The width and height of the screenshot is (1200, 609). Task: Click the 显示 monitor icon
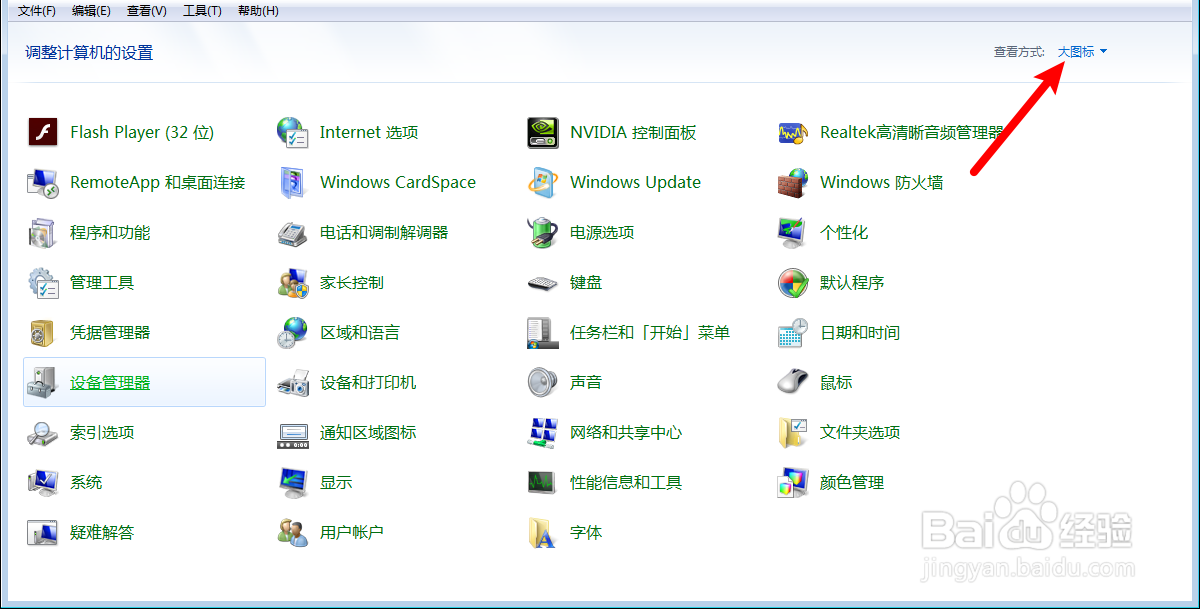click(x=293, y=482)
